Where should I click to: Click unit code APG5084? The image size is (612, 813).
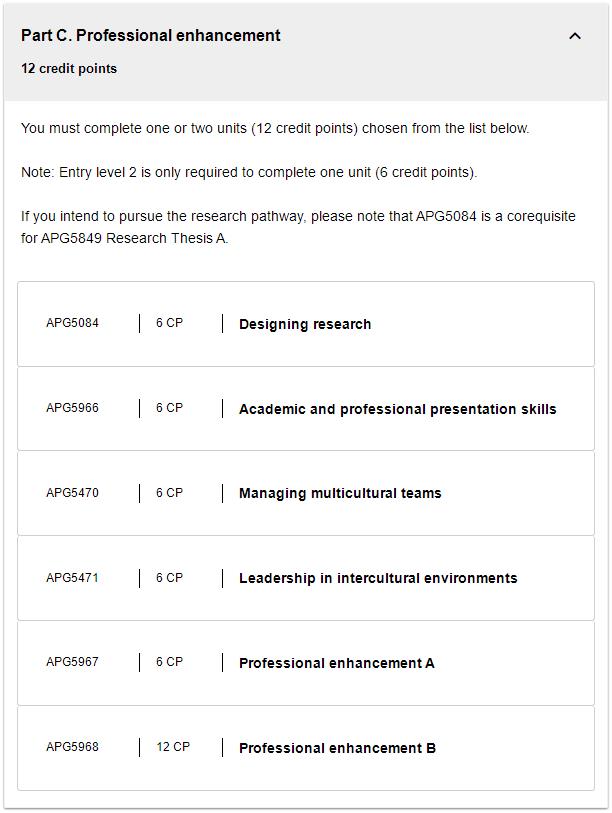point(73,323)
